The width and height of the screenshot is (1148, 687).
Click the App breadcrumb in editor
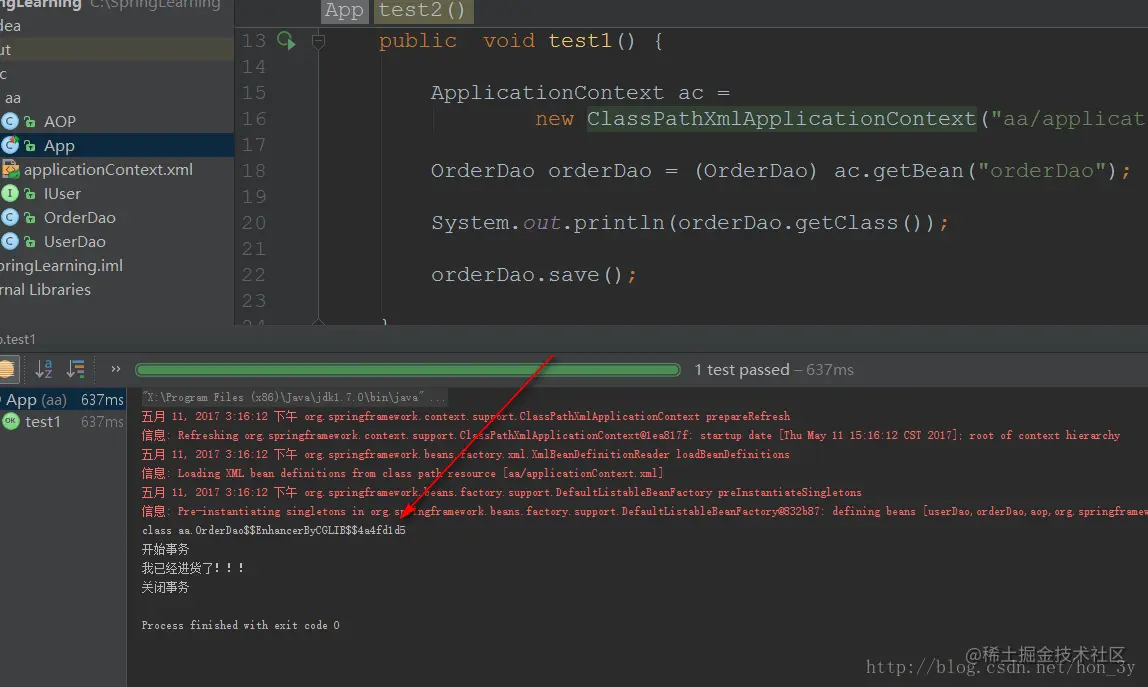(344, 10)
